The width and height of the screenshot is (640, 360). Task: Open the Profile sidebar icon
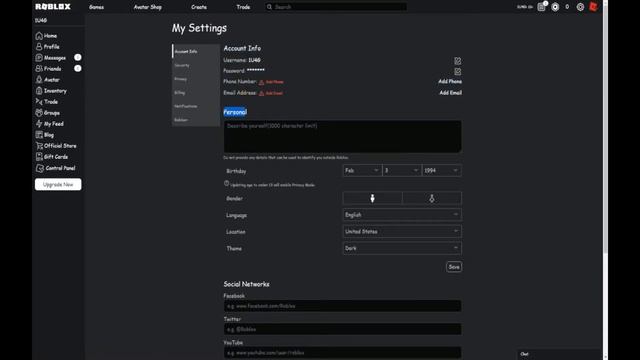[x=39, y=47]
